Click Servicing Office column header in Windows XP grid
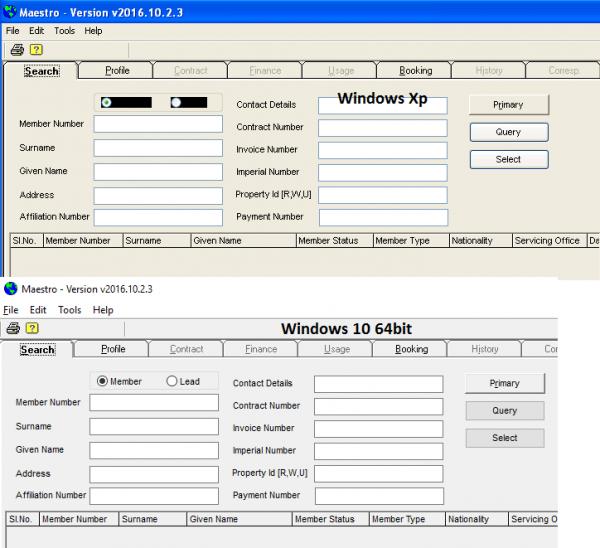The height and width of the screenshot is (548, 600). 549,241
